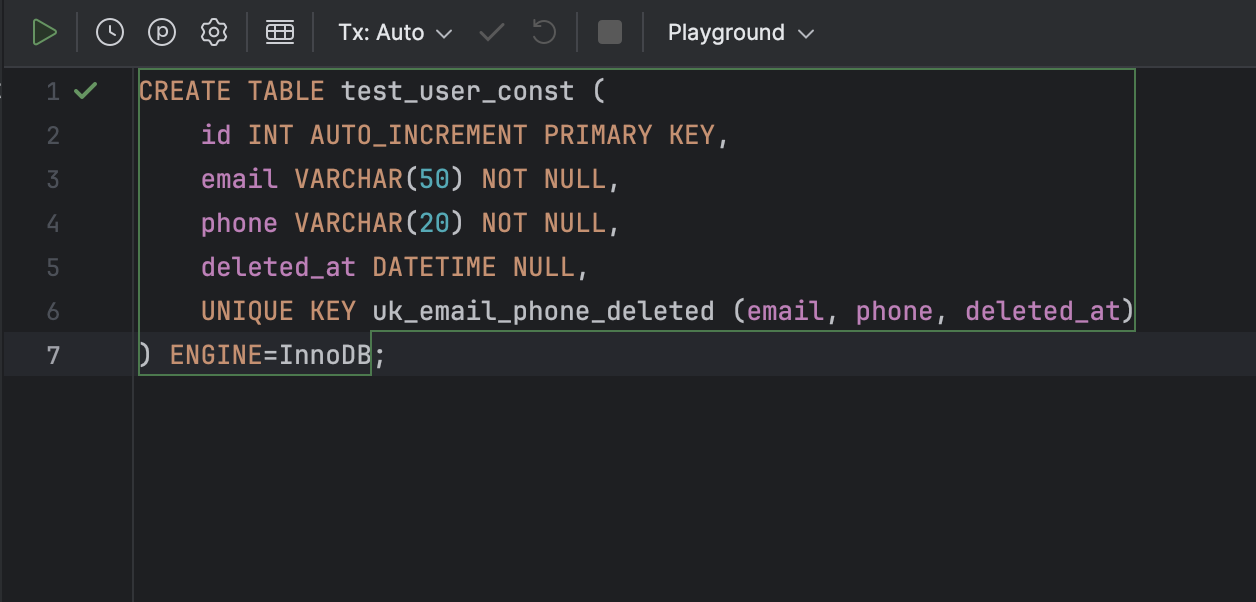
Task: Click the green success checkmark on line 1
Action: click(x=86, y=91)
